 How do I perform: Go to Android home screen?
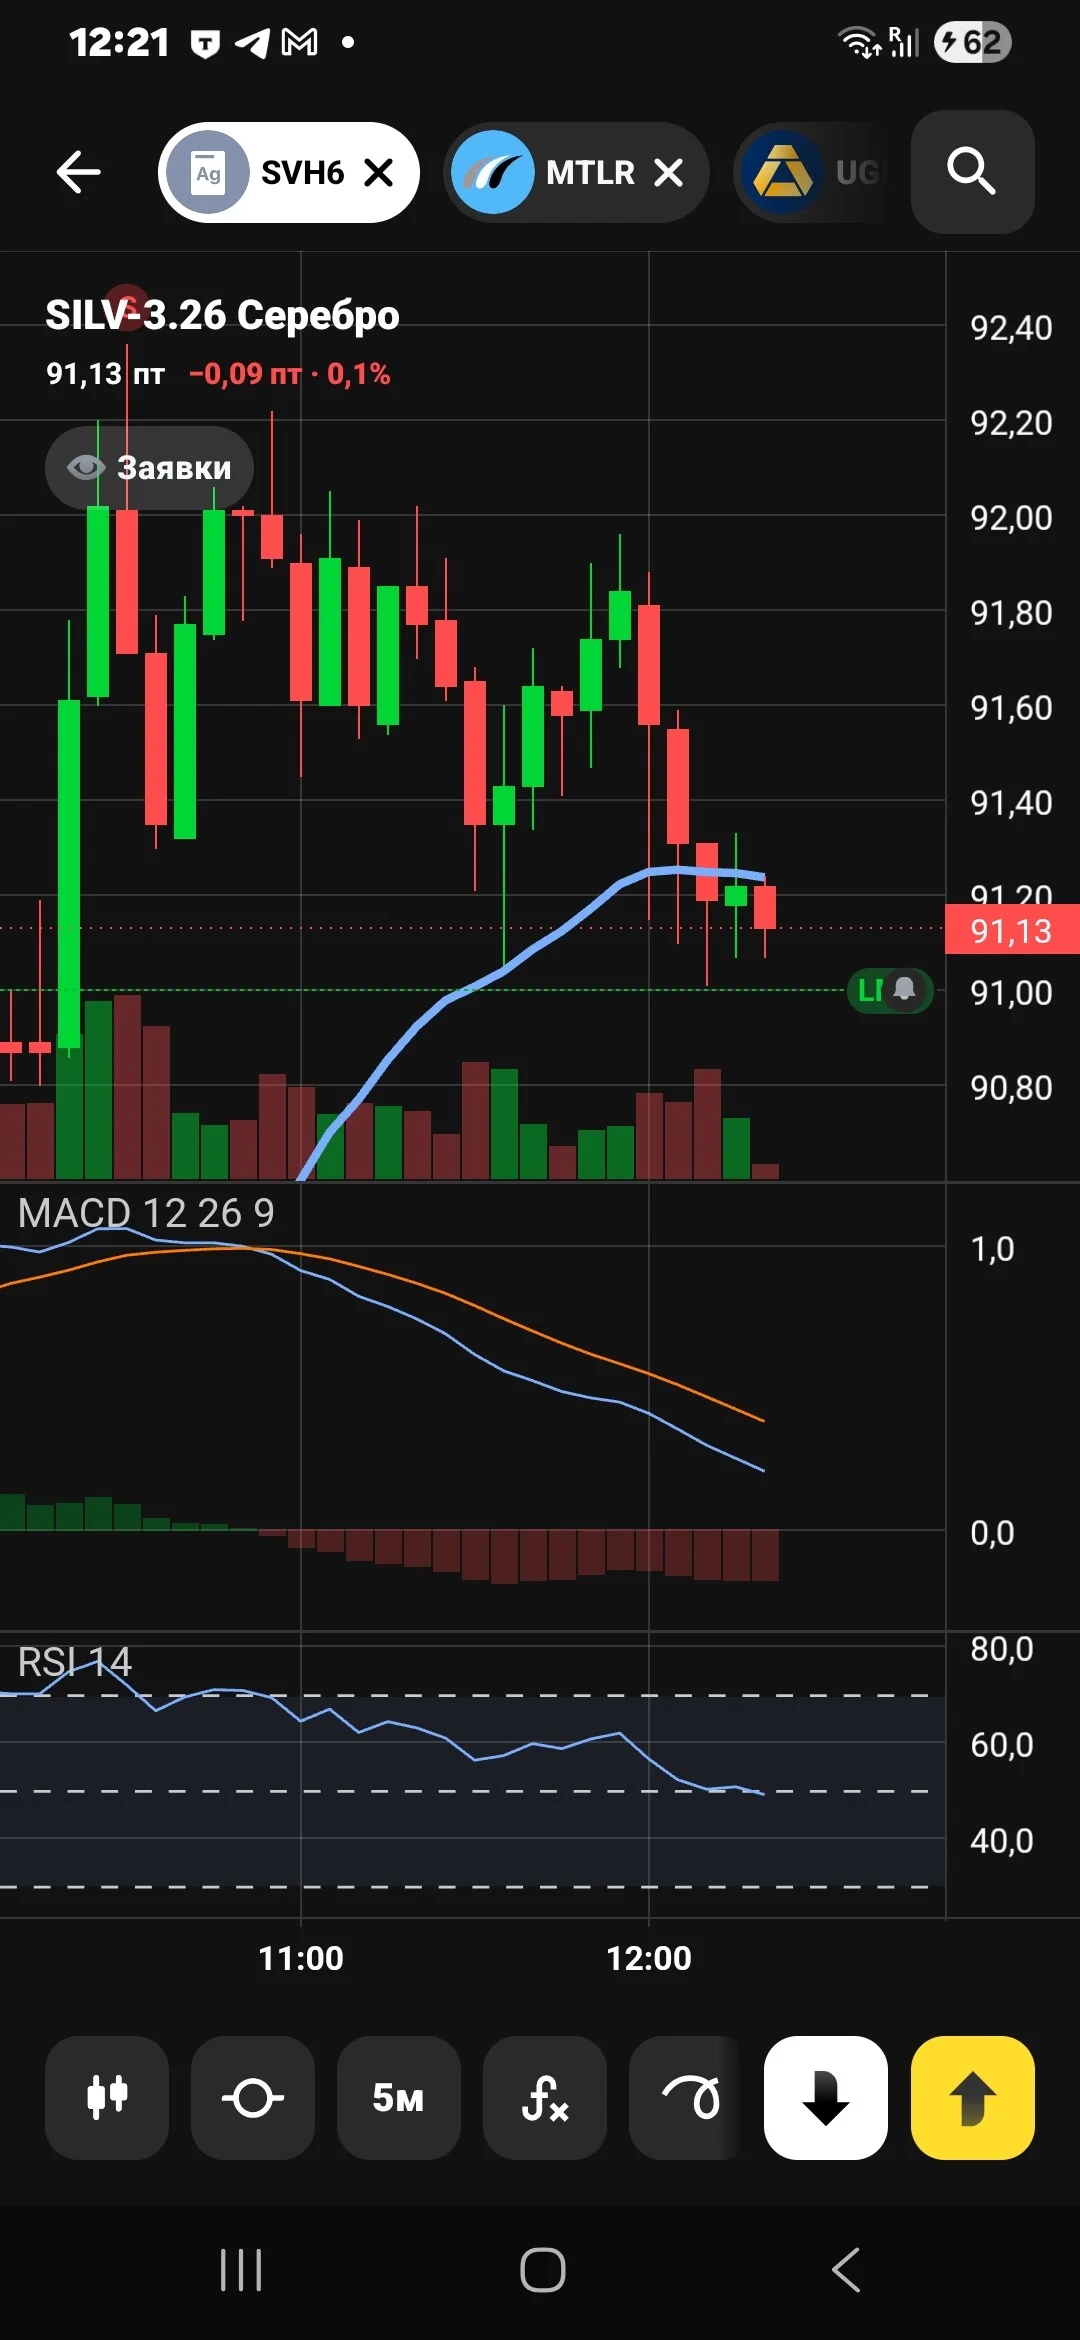(x=543, y=2270)
